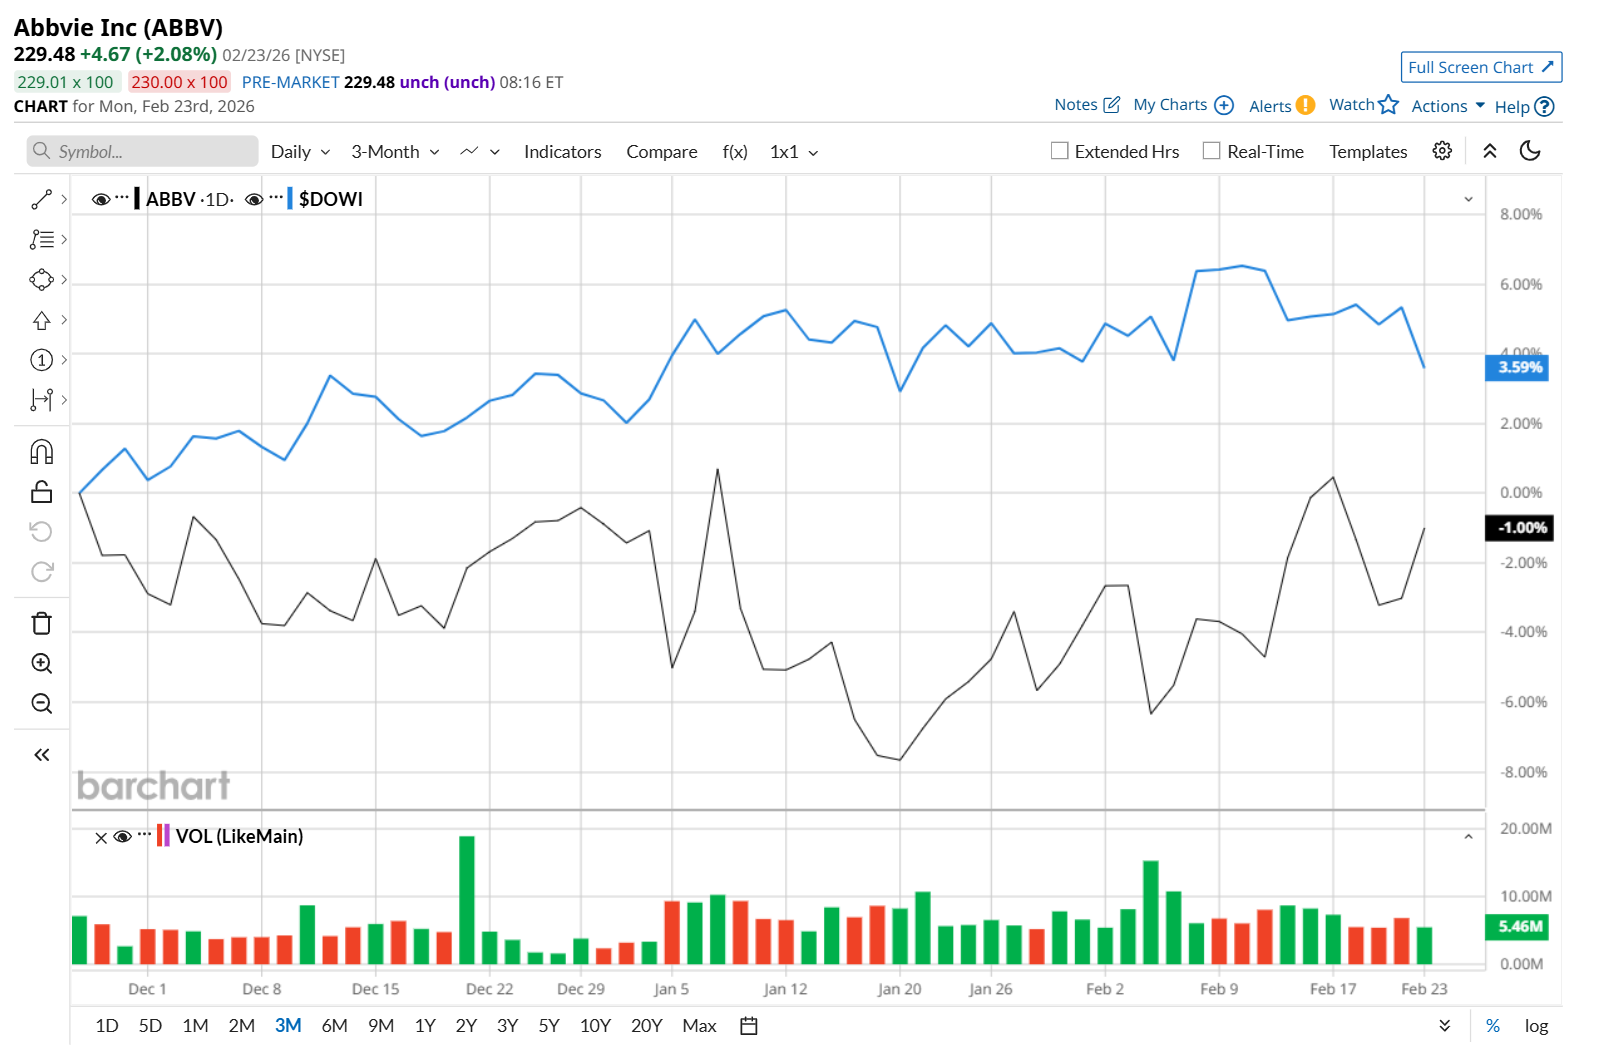Open VOL indicator options ellipsis
Image resolution: width=1623 pixels, height=1049 pixels.
point(145,835)
